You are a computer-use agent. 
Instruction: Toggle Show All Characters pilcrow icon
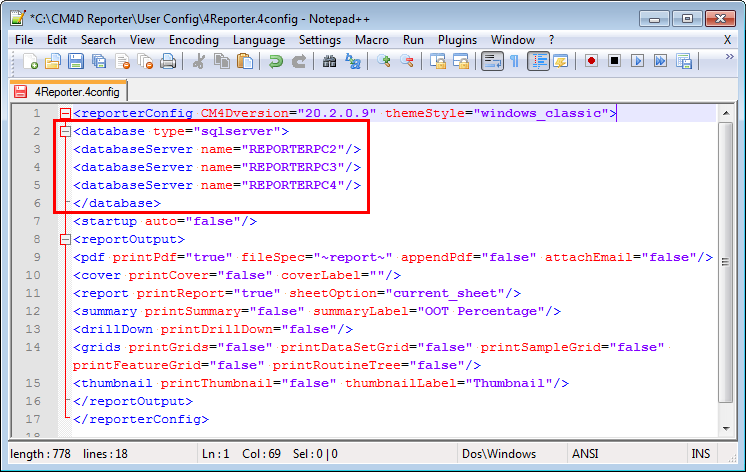[x=515, y=61]
